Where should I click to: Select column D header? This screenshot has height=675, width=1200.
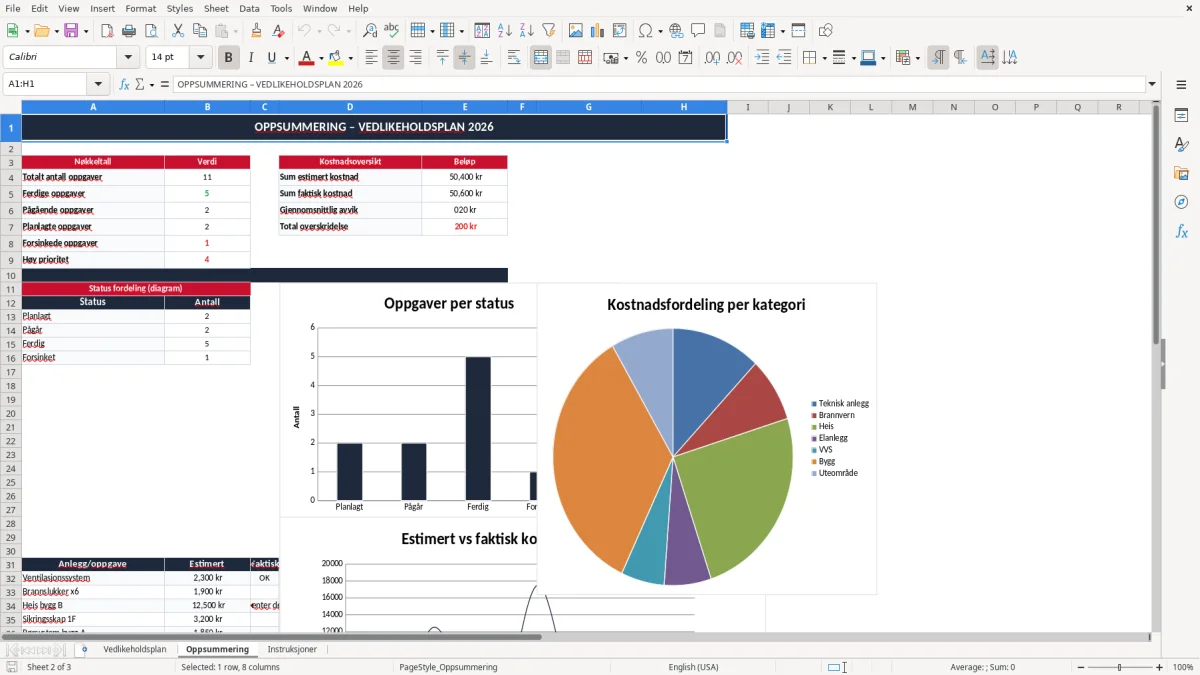click(350, 107)
